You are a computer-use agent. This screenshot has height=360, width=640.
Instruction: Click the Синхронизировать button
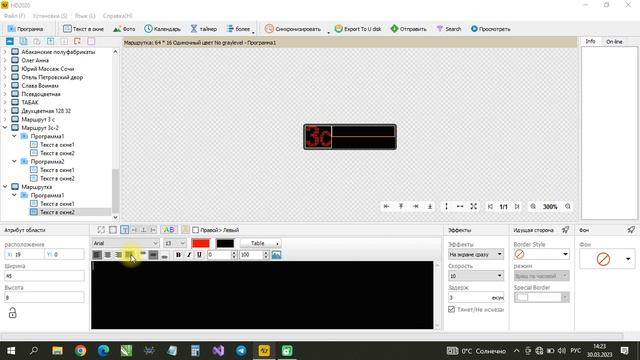[293, 29]
